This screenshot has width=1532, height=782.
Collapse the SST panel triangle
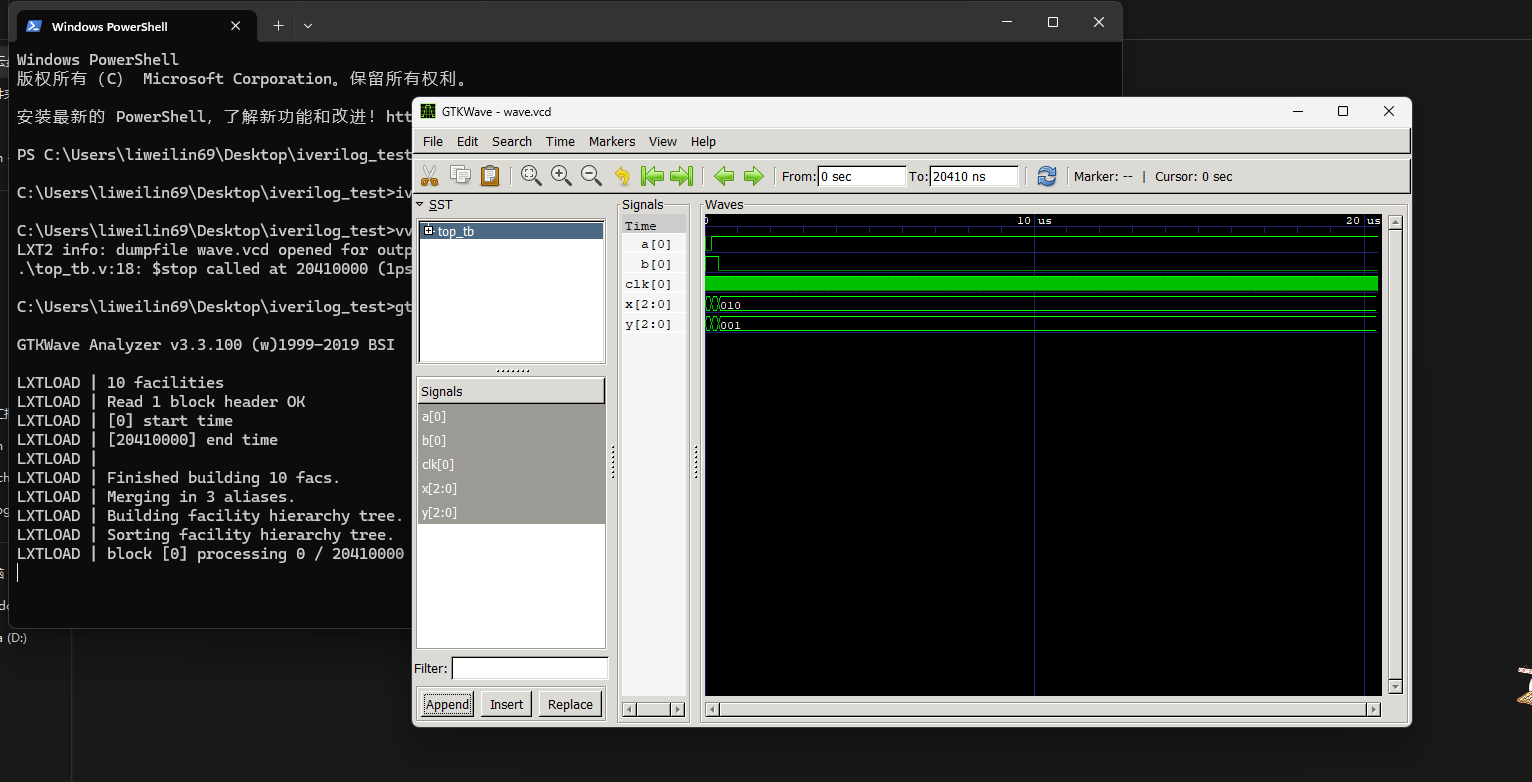420,204
